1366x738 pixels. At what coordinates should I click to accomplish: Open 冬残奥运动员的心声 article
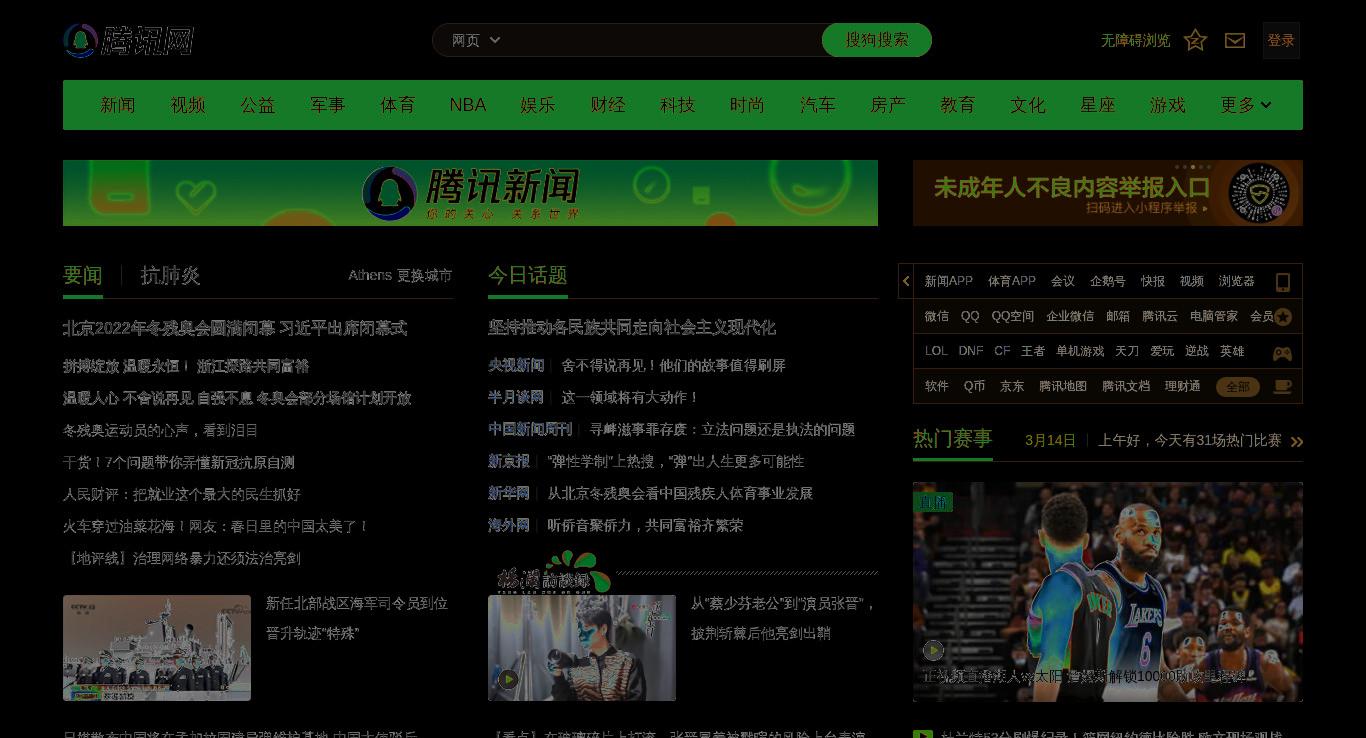(x=161, y=430)
